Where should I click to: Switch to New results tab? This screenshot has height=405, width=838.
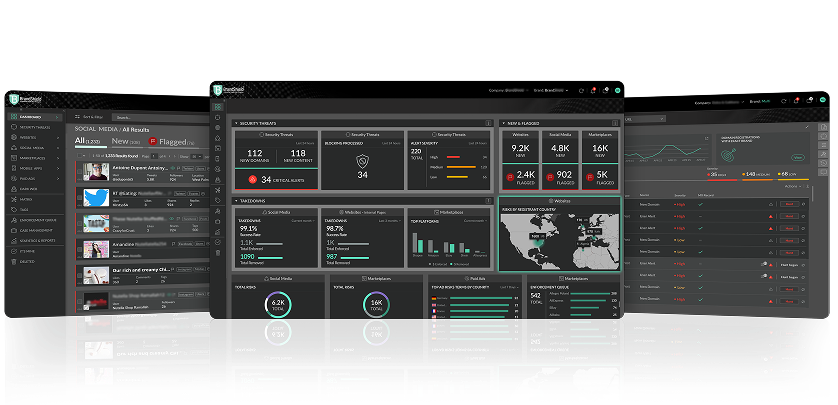126,142
